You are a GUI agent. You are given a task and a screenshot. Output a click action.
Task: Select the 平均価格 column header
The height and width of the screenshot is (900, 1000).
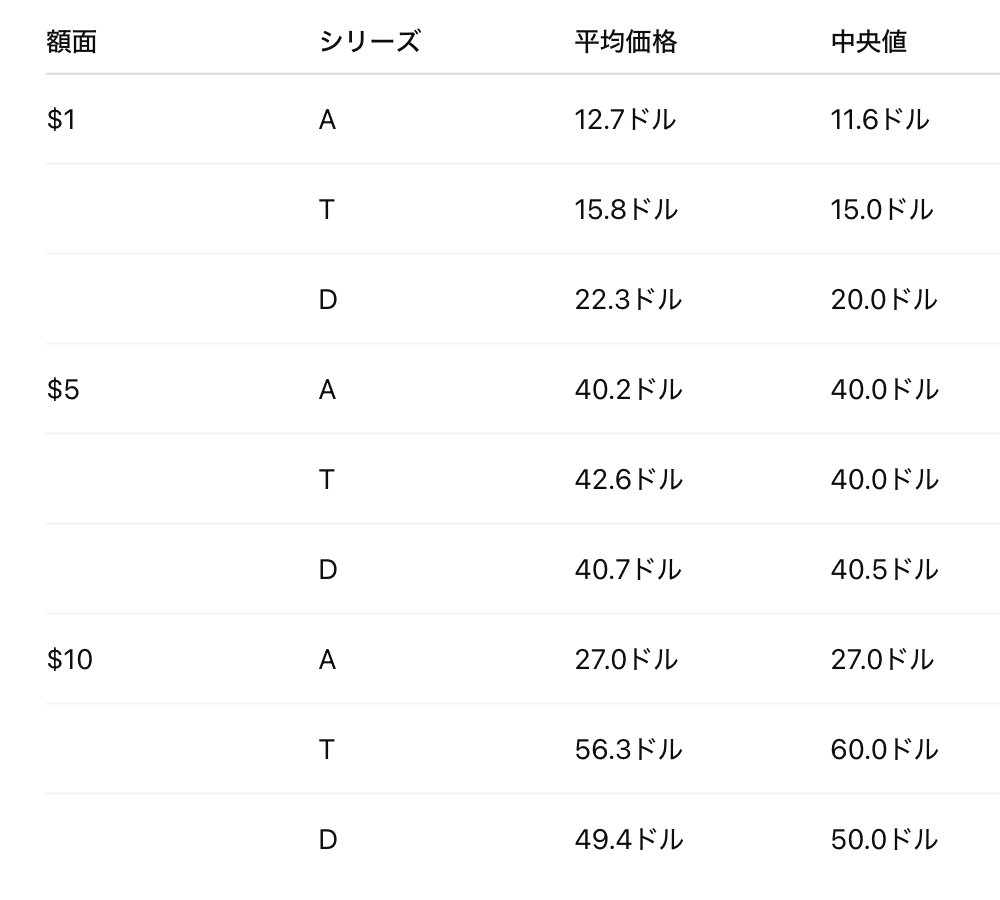pyautogui.click(x=625, y=42)
